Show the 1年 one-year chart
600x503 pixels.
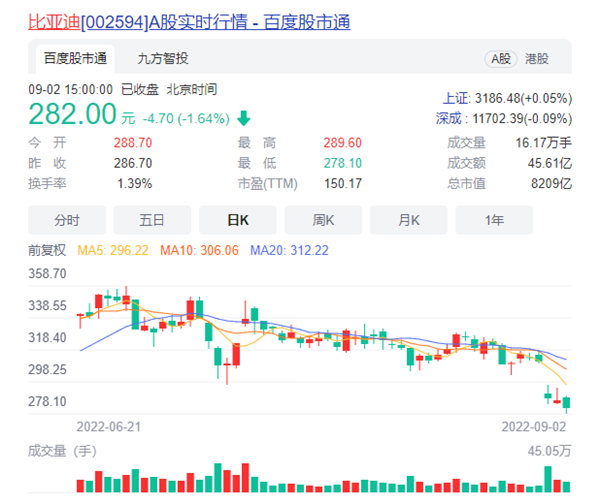point(494,219)
